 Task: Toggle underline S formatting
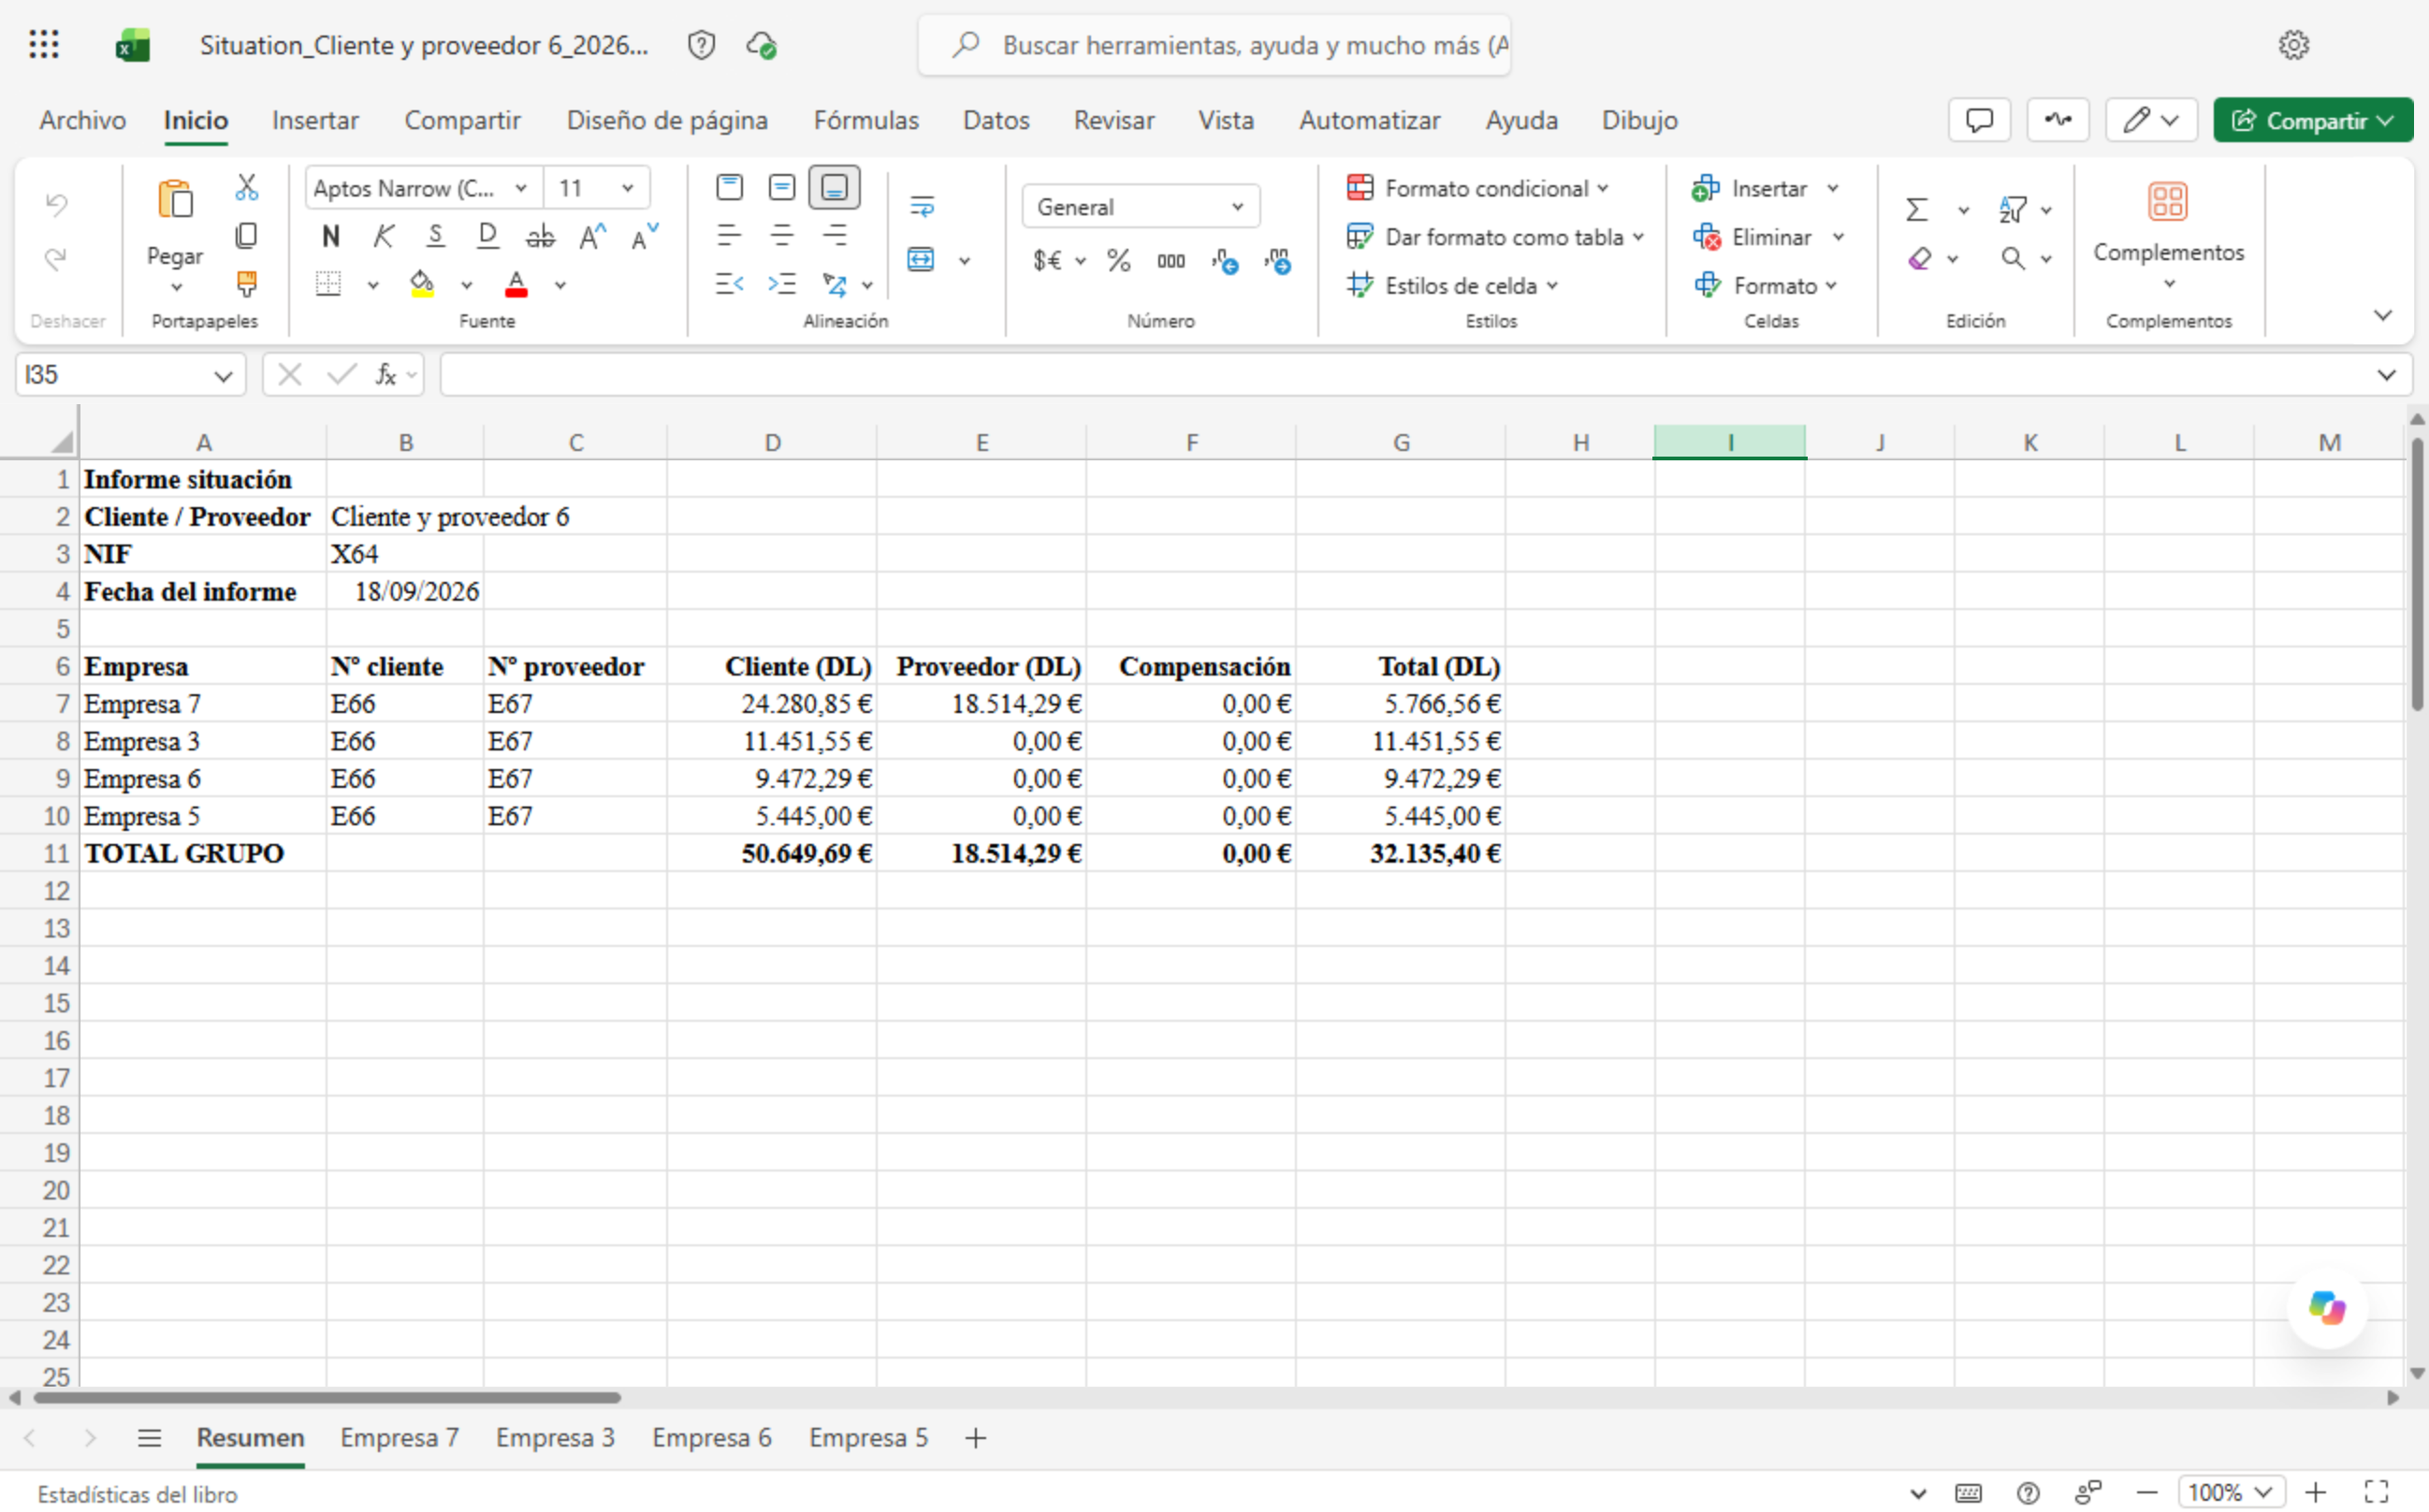[436, 237]
